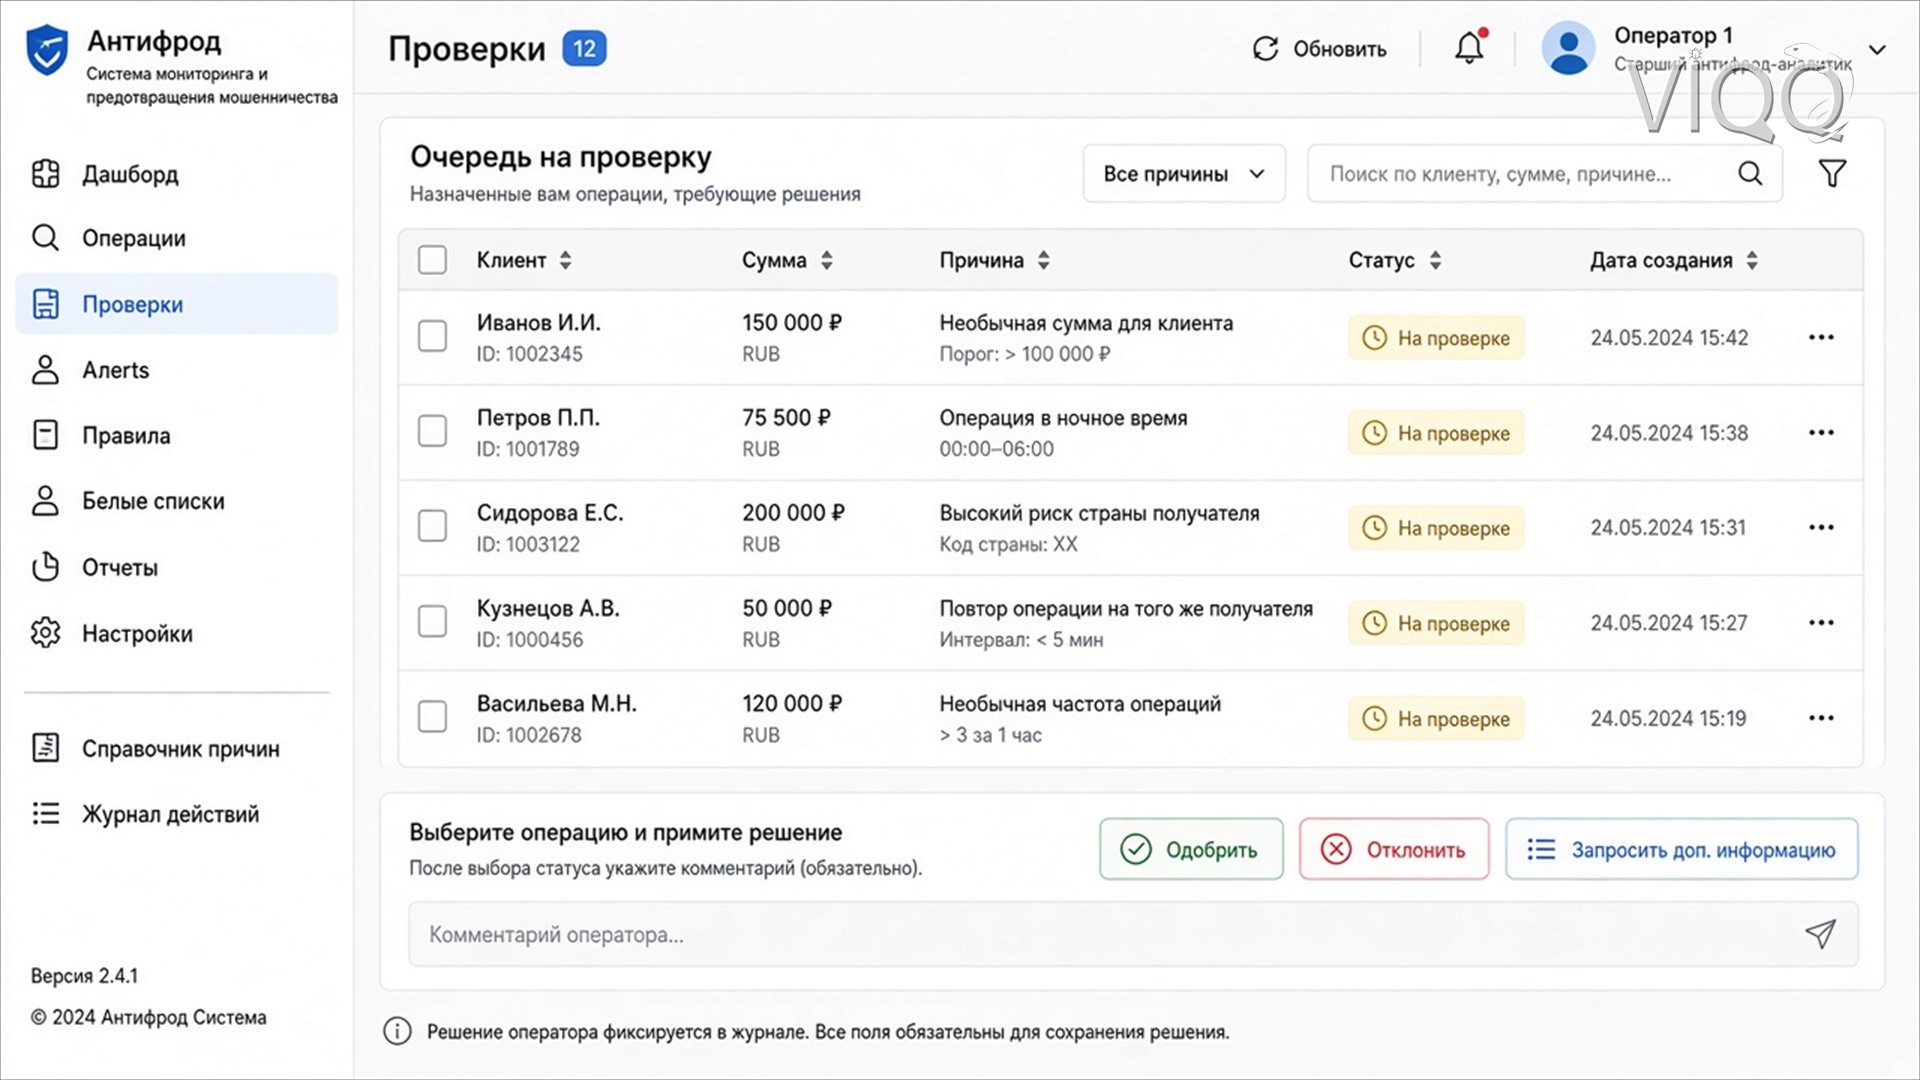
Task: Click the Настройки gear icon
Action: tap(46, 633)
